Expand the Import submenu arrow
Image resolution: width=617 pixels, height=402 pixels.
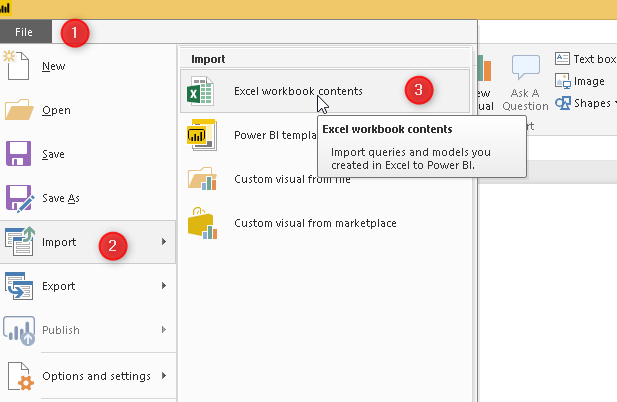pos(164,242)
